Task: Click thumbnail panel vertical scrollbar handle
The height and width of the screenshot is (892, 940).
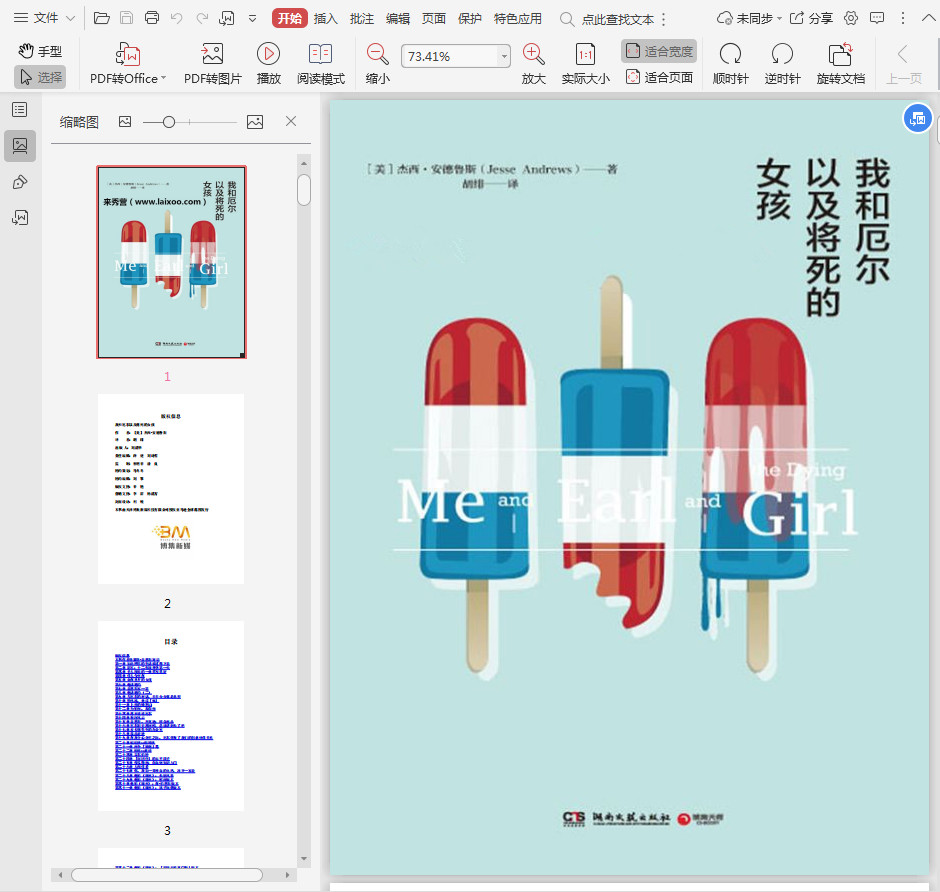Action: 304,190
